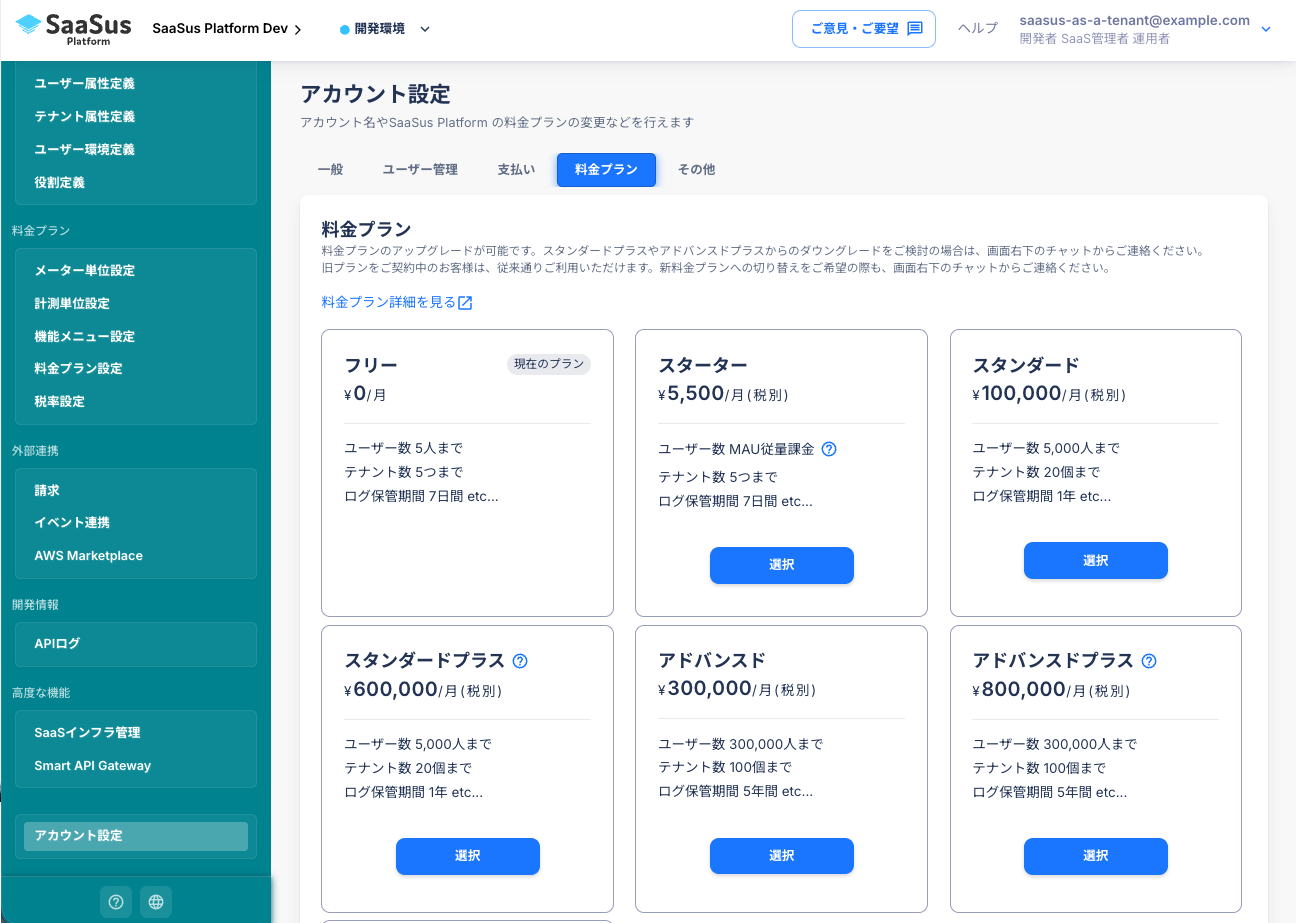1296x923 pixels.
Task: Open AWS Marketplace in the sidebar
Action: tap(88, 556)
